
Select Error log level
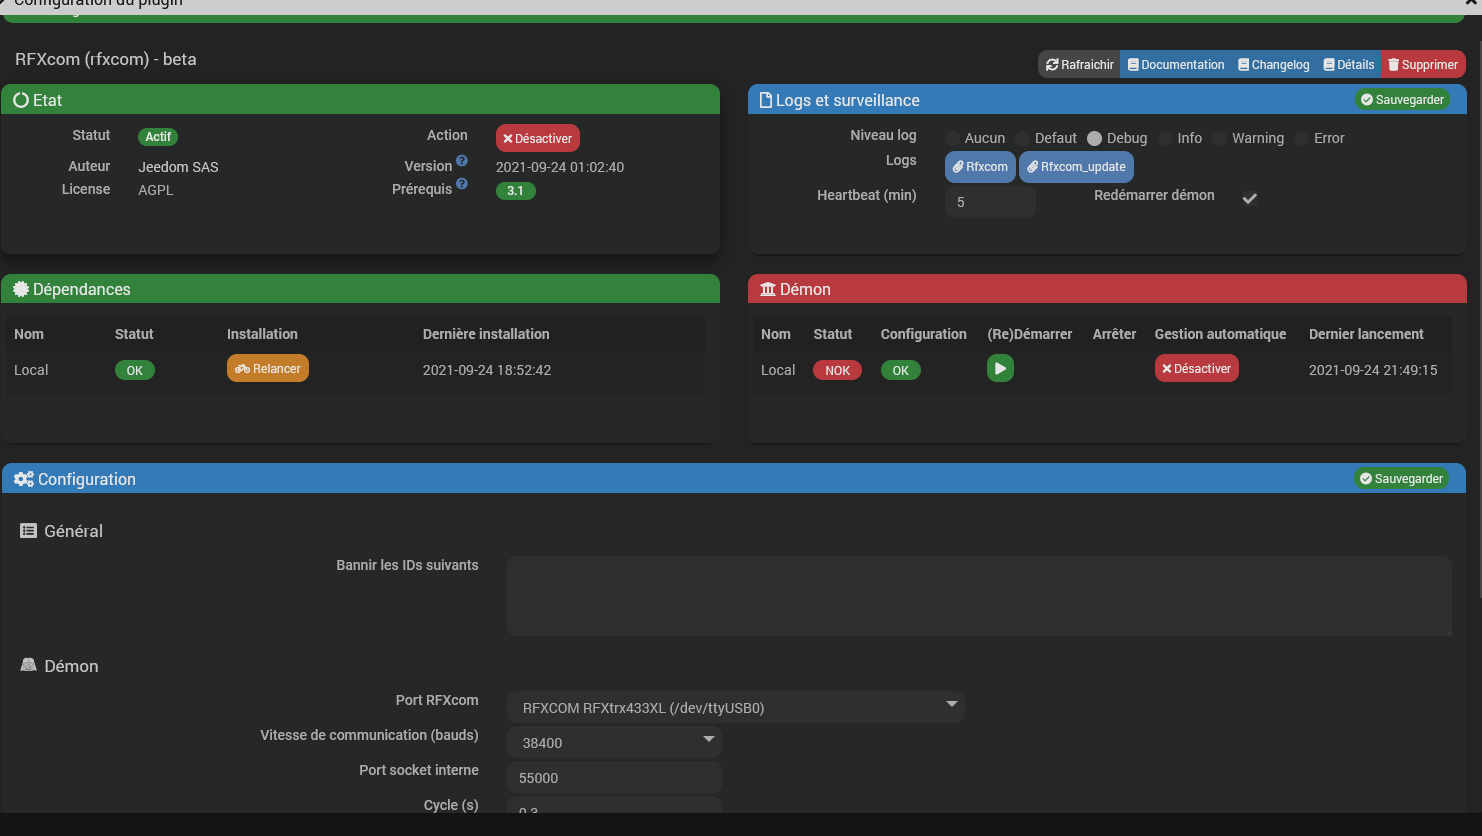[x=1301, y=138]
